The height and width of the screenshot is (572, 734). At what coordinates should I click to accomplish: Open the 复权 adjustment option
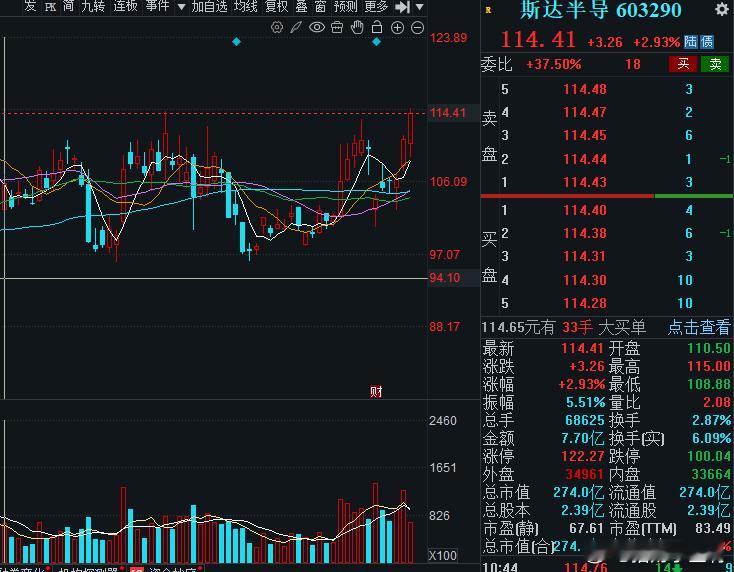(x=277, y=6)
